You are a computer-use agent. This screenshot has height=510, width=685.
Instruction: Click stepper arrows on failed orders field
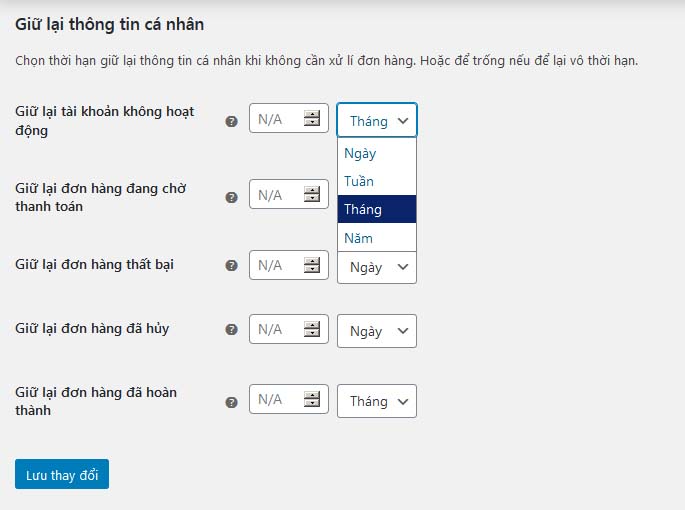click(x=312, y=265)
